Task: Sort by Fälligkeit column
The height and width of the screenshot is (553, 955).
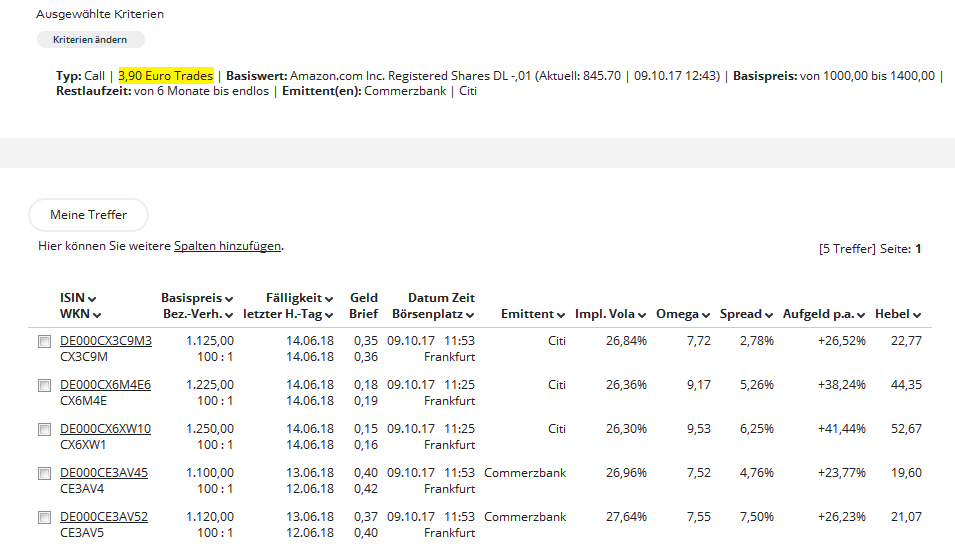Action: pyautogui.click(x=299, y=298)
